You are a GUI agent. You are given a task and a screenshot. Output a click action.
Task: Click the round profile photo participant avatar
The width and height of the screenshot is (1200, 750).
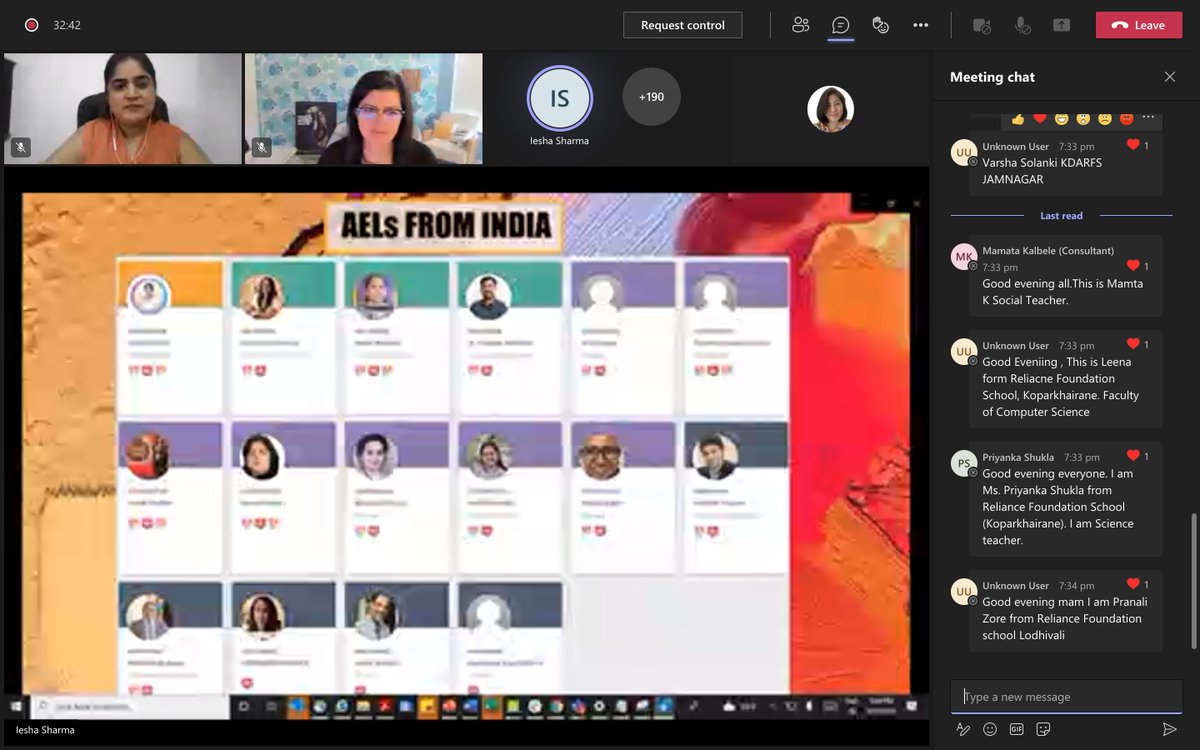[830, 109]
